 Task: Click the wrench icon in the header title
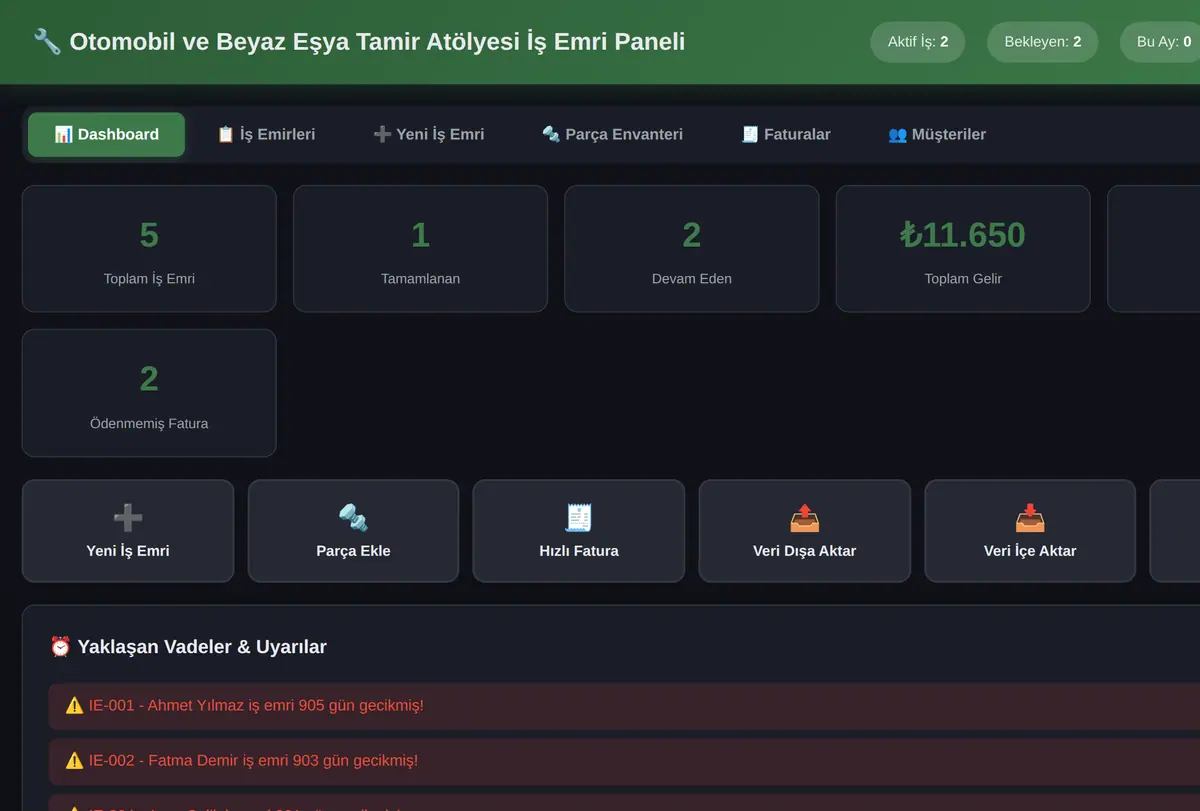pos(47,42)
